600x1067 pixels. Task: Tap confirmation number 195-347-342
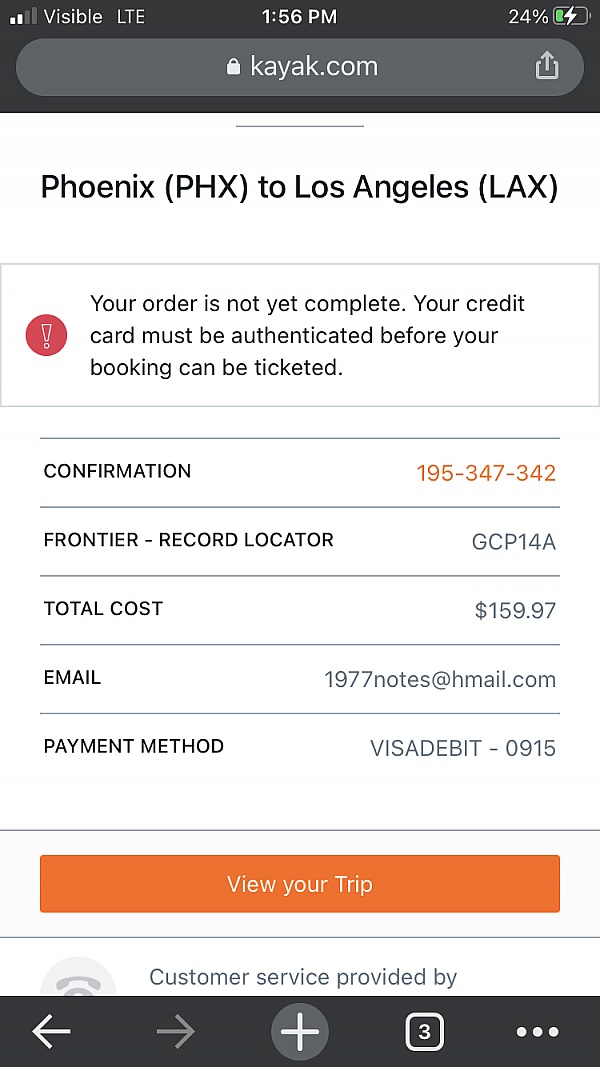pyautogui.click(x=486, y=473)
